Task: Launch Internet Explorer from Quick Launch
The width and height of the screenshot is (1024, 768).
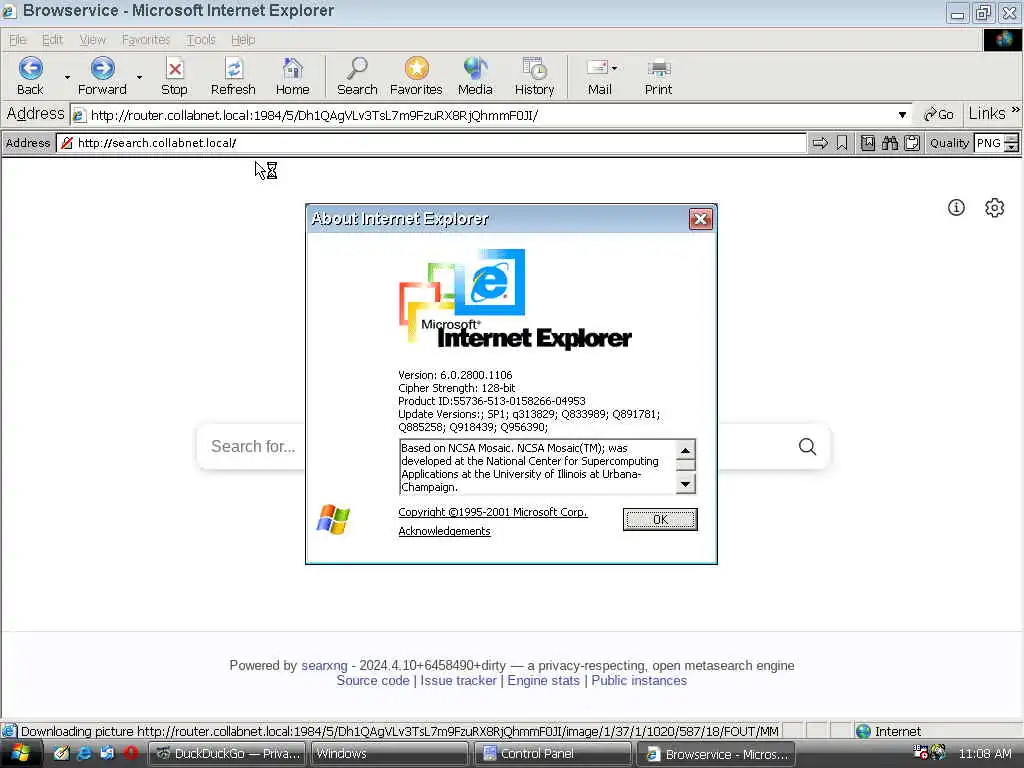Action: 84,754
